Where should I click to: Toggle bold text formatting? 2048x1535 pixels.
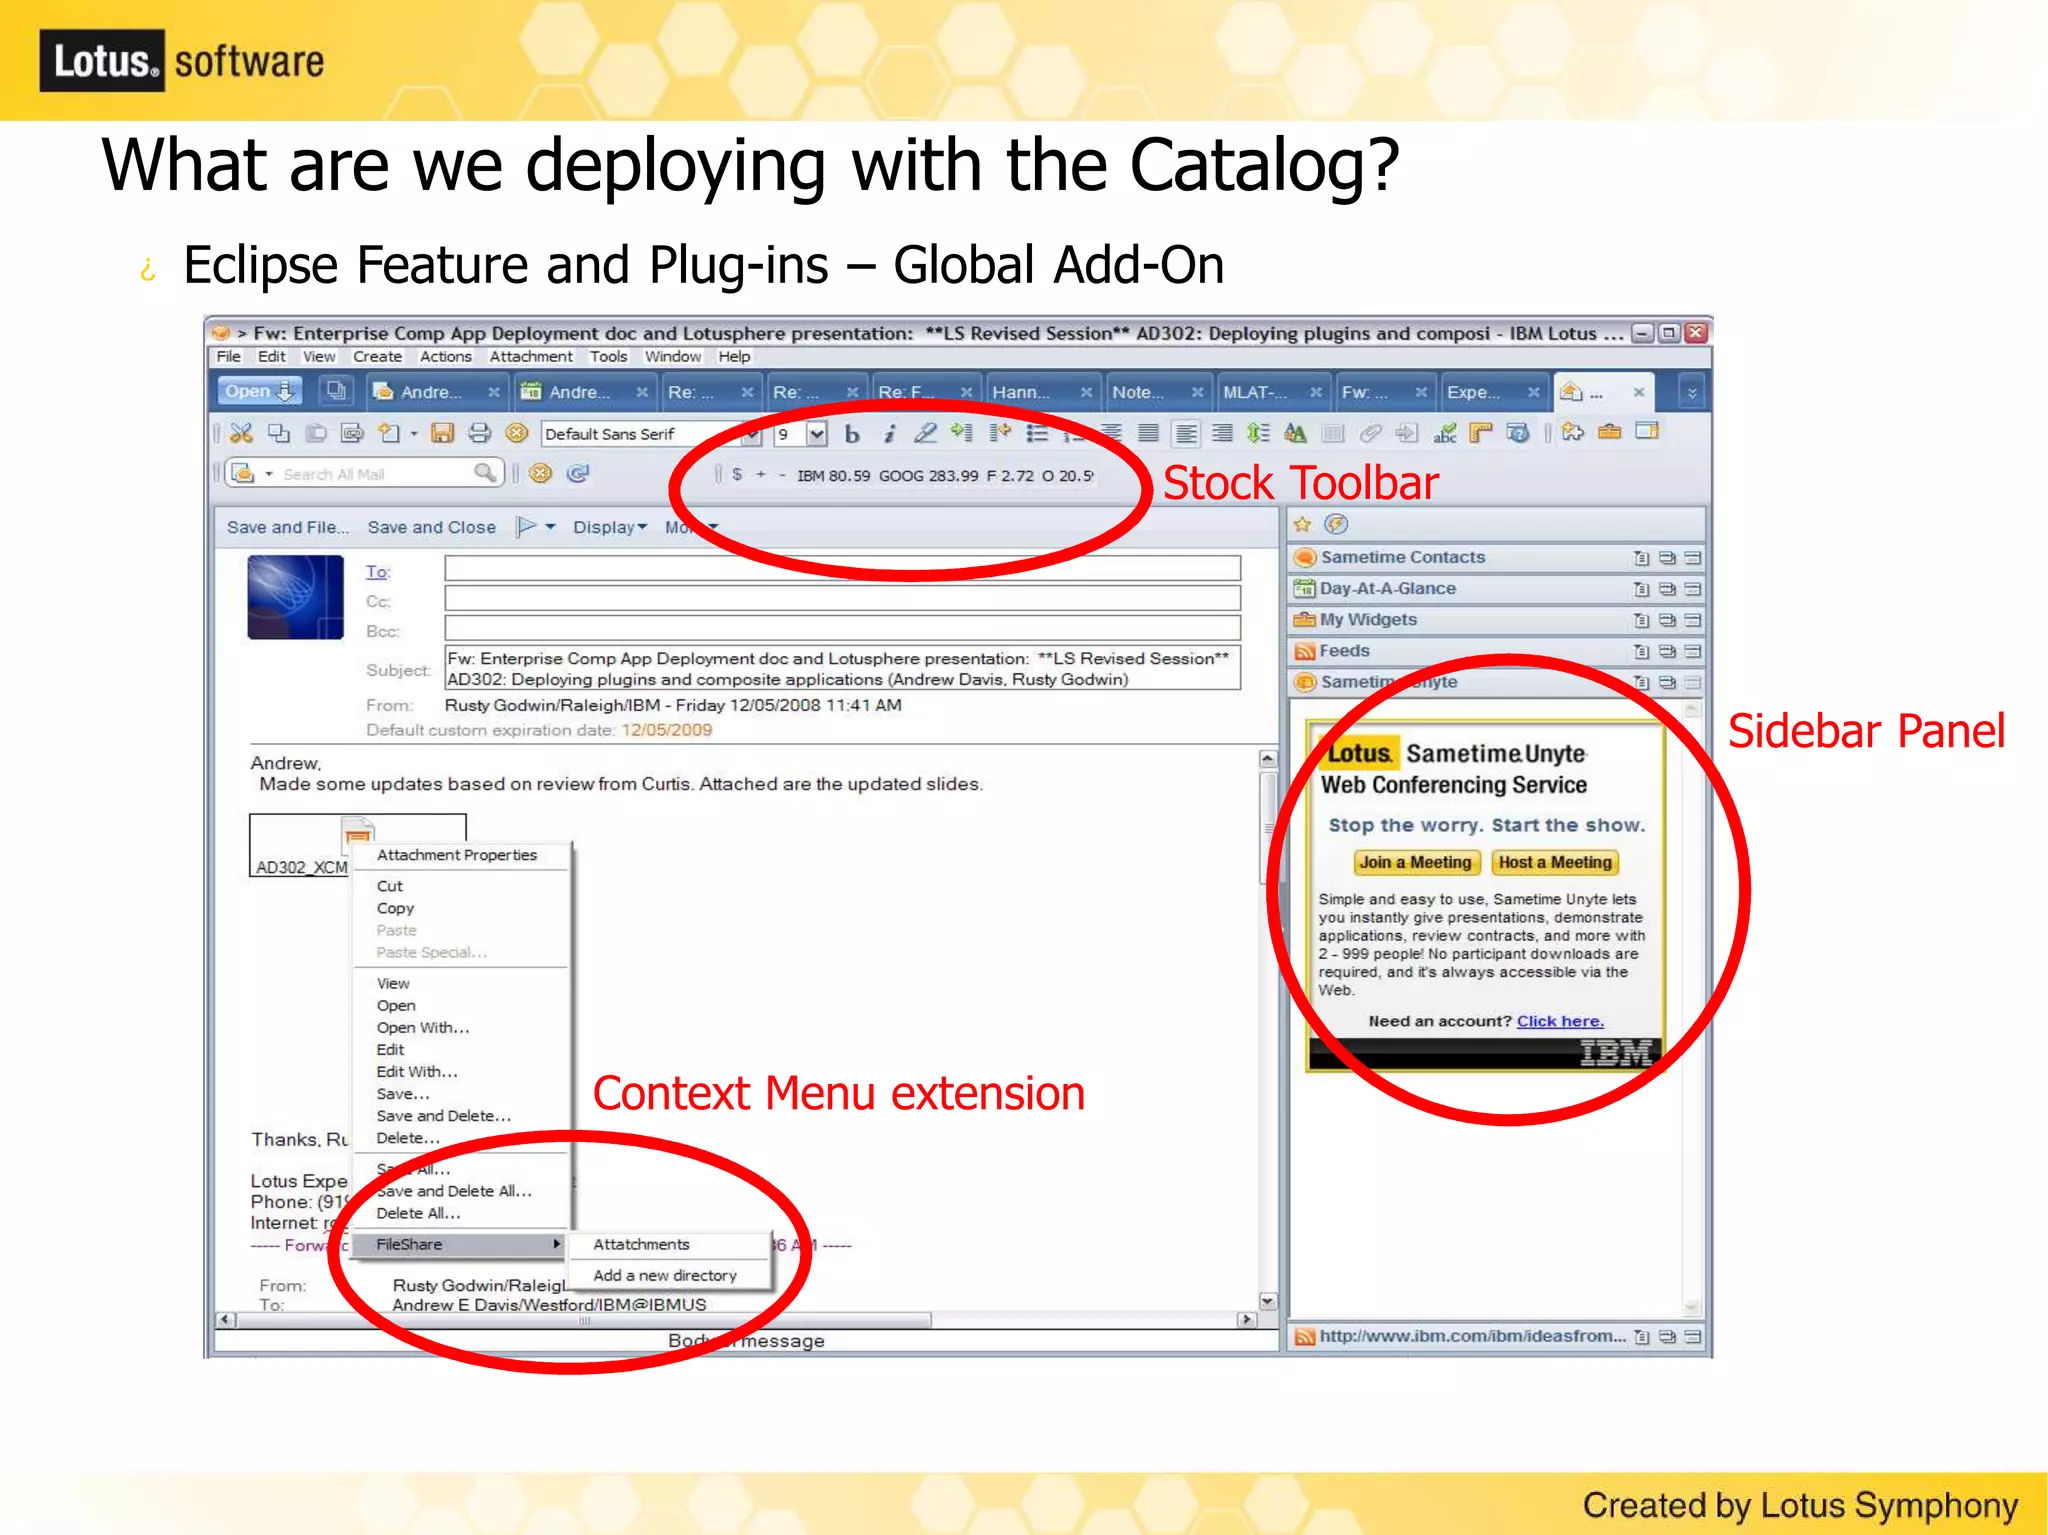coord(852,434)
